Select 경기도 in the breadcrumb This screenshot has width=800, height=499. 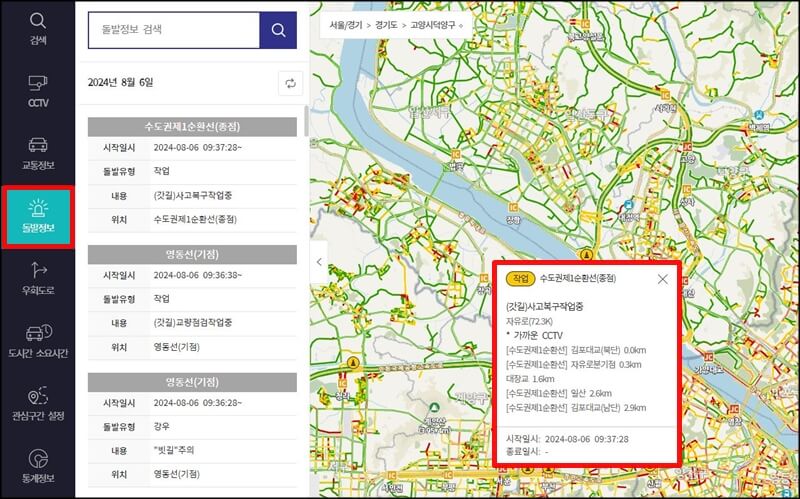(x=386, y=25)
